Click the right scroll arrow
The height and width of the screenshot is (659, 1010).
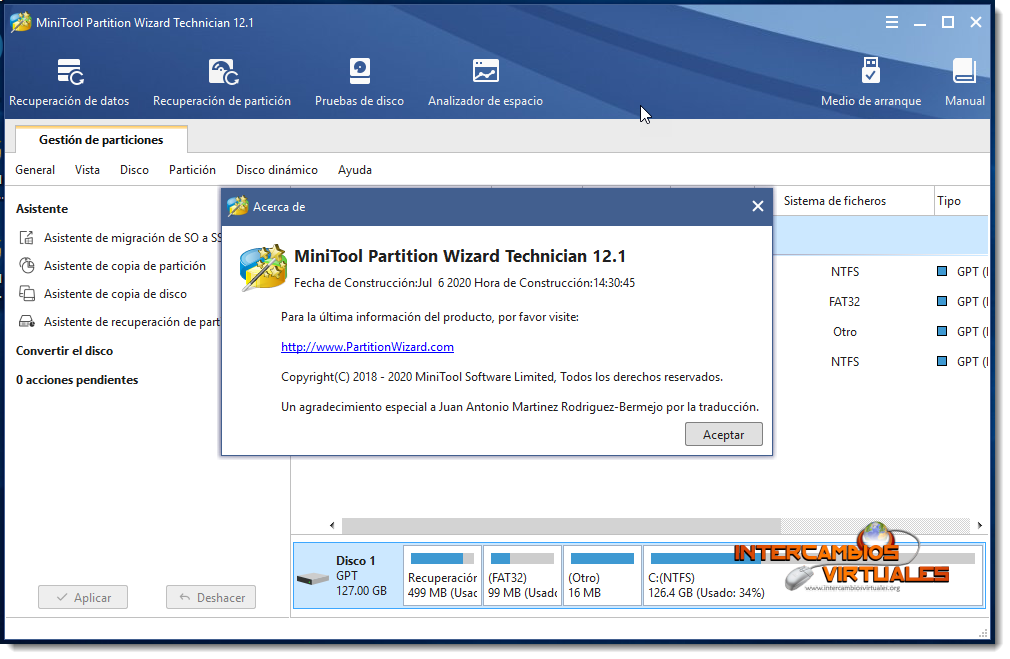pyautogui.click(x=979, y=525)
